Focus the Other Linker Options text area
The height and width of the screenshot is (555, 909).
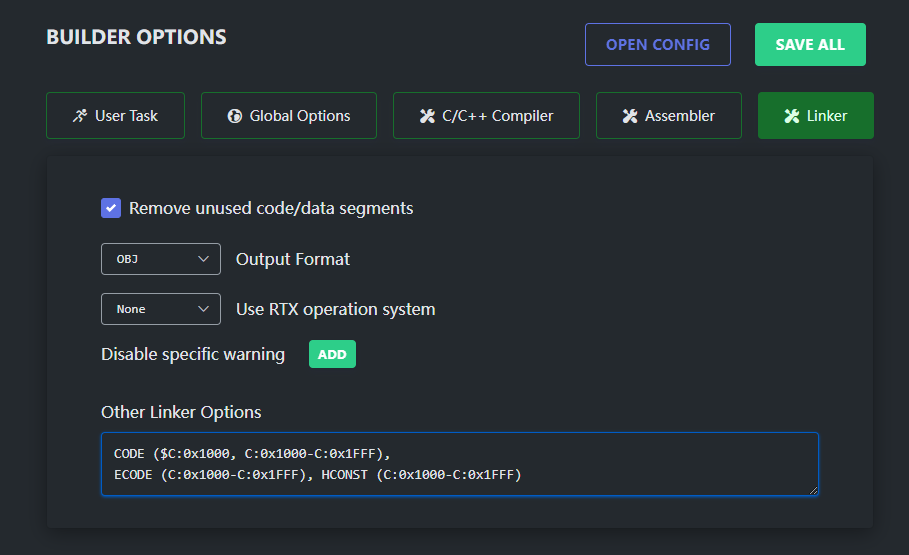460,464
